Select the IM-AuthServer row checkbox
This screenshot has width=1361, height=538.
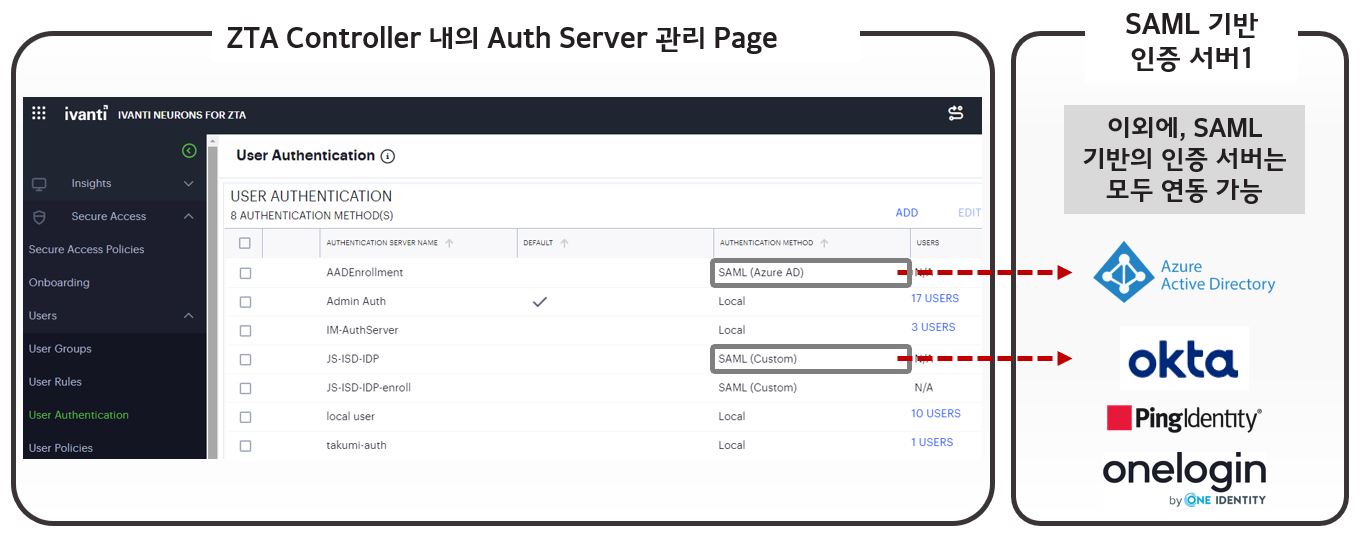coord(245,331)
